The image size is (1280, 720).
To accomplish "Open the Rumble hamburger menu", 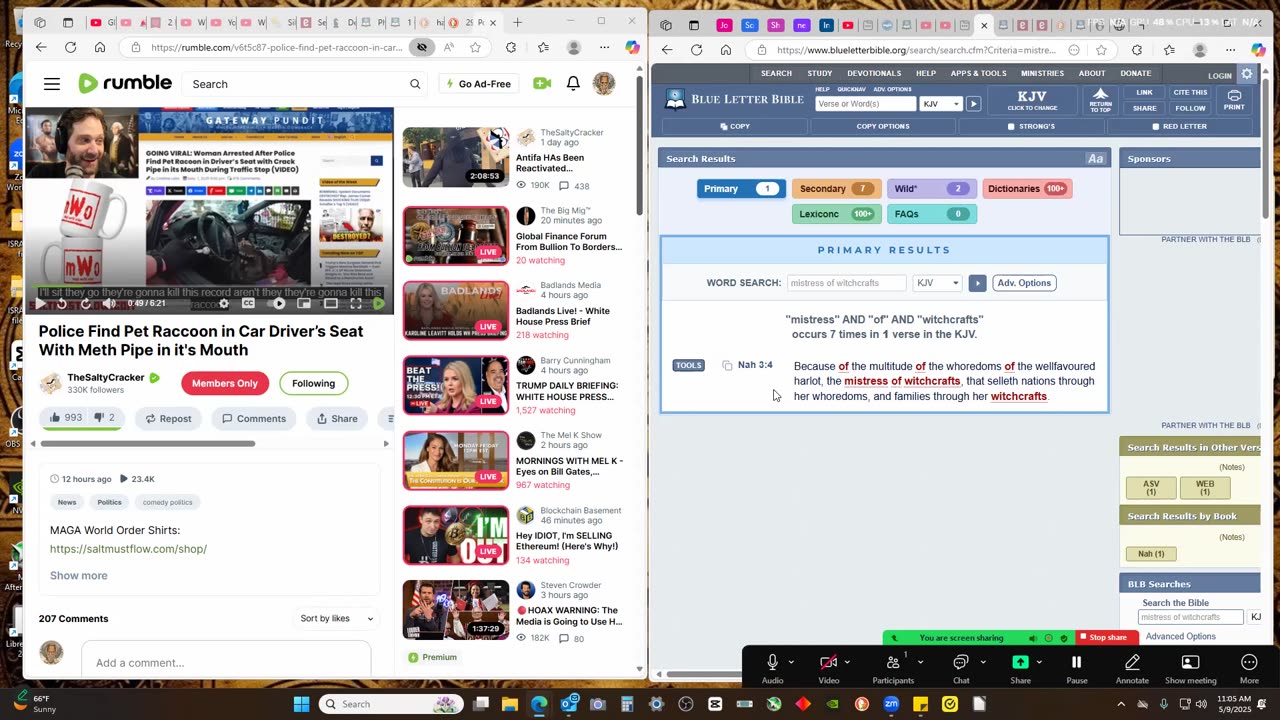I will click(52, 84).
